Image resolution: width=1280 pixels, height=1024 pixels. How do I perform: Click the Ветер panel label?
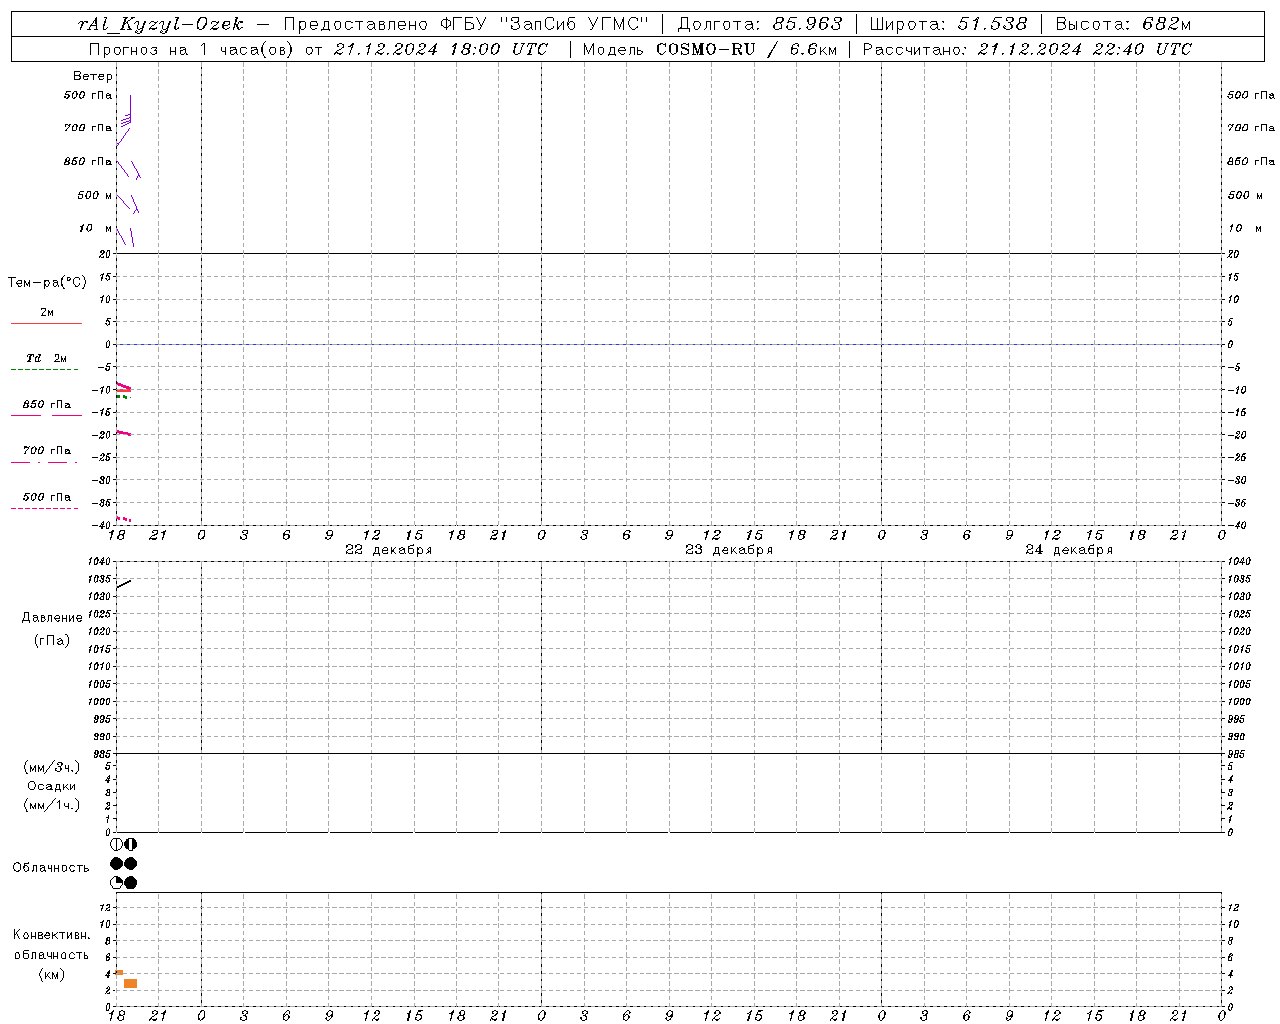tap(92, 76)
